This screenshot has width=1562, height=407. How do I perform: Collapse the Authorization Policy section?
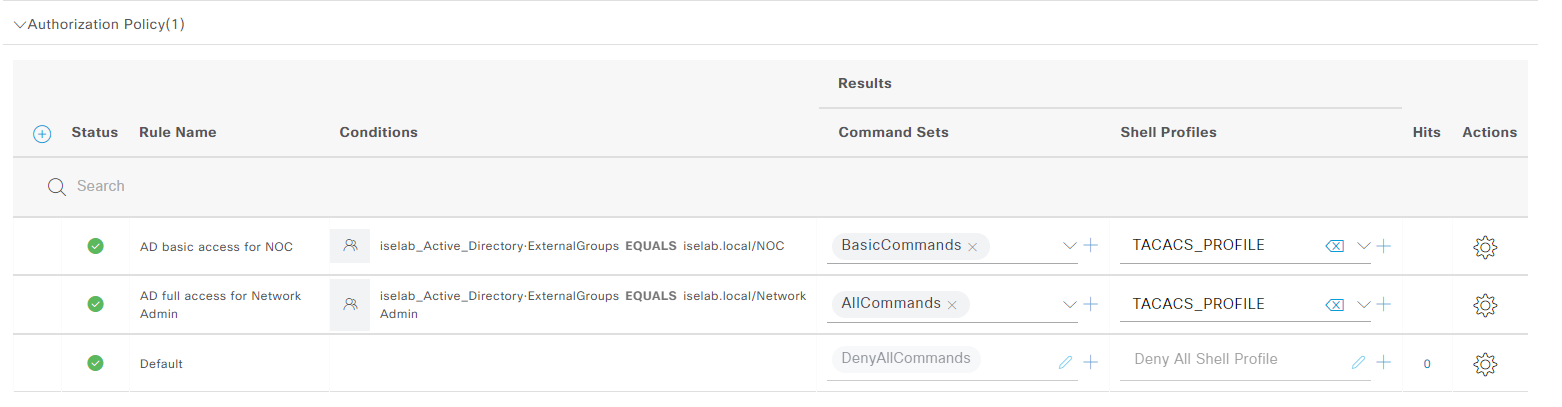(x=20, y=25)
